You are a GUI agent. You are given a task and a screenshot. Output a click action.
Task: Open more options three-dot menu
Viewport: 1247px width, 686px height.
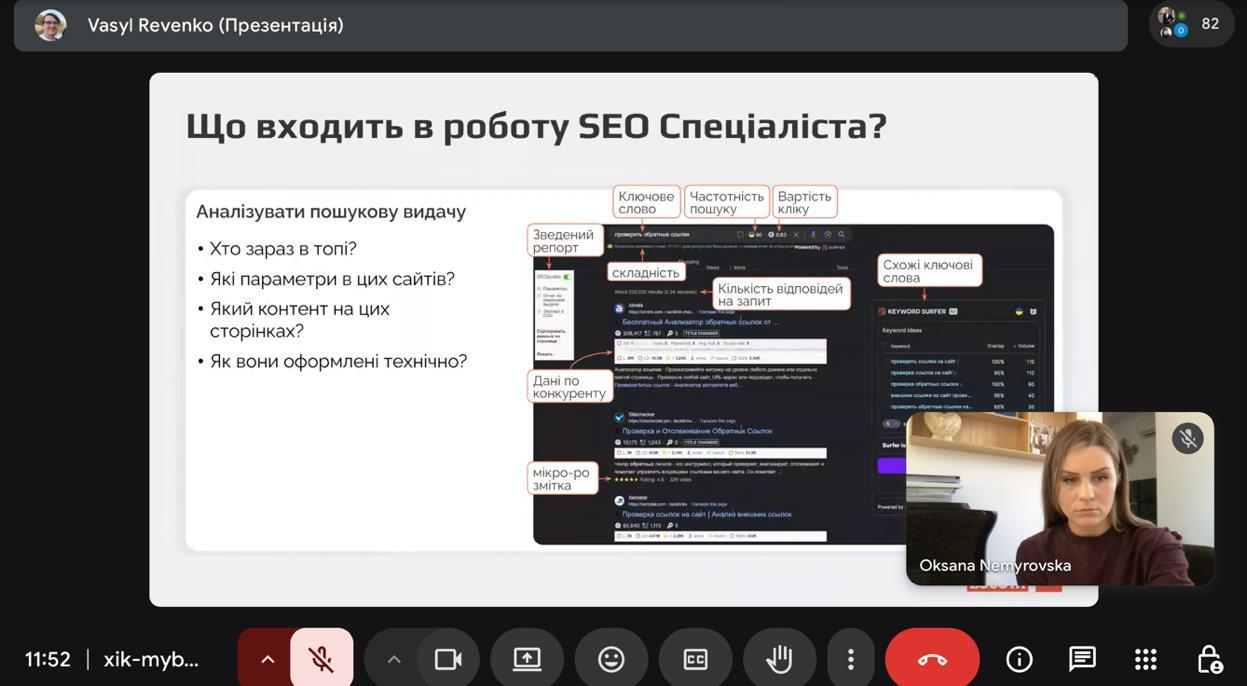click(x=850, y=659)
